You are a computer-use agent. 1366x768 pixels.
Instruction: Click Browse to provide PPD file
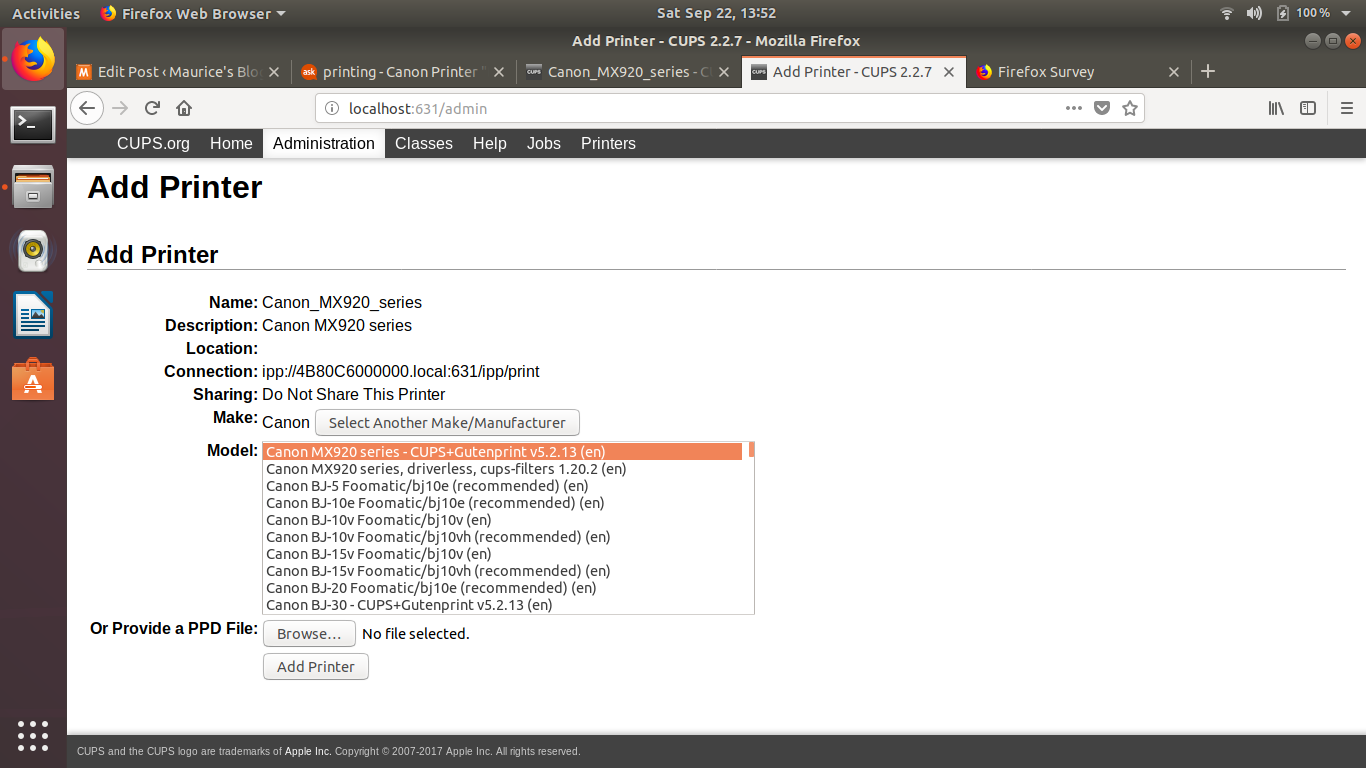click(x=309, y=634)
